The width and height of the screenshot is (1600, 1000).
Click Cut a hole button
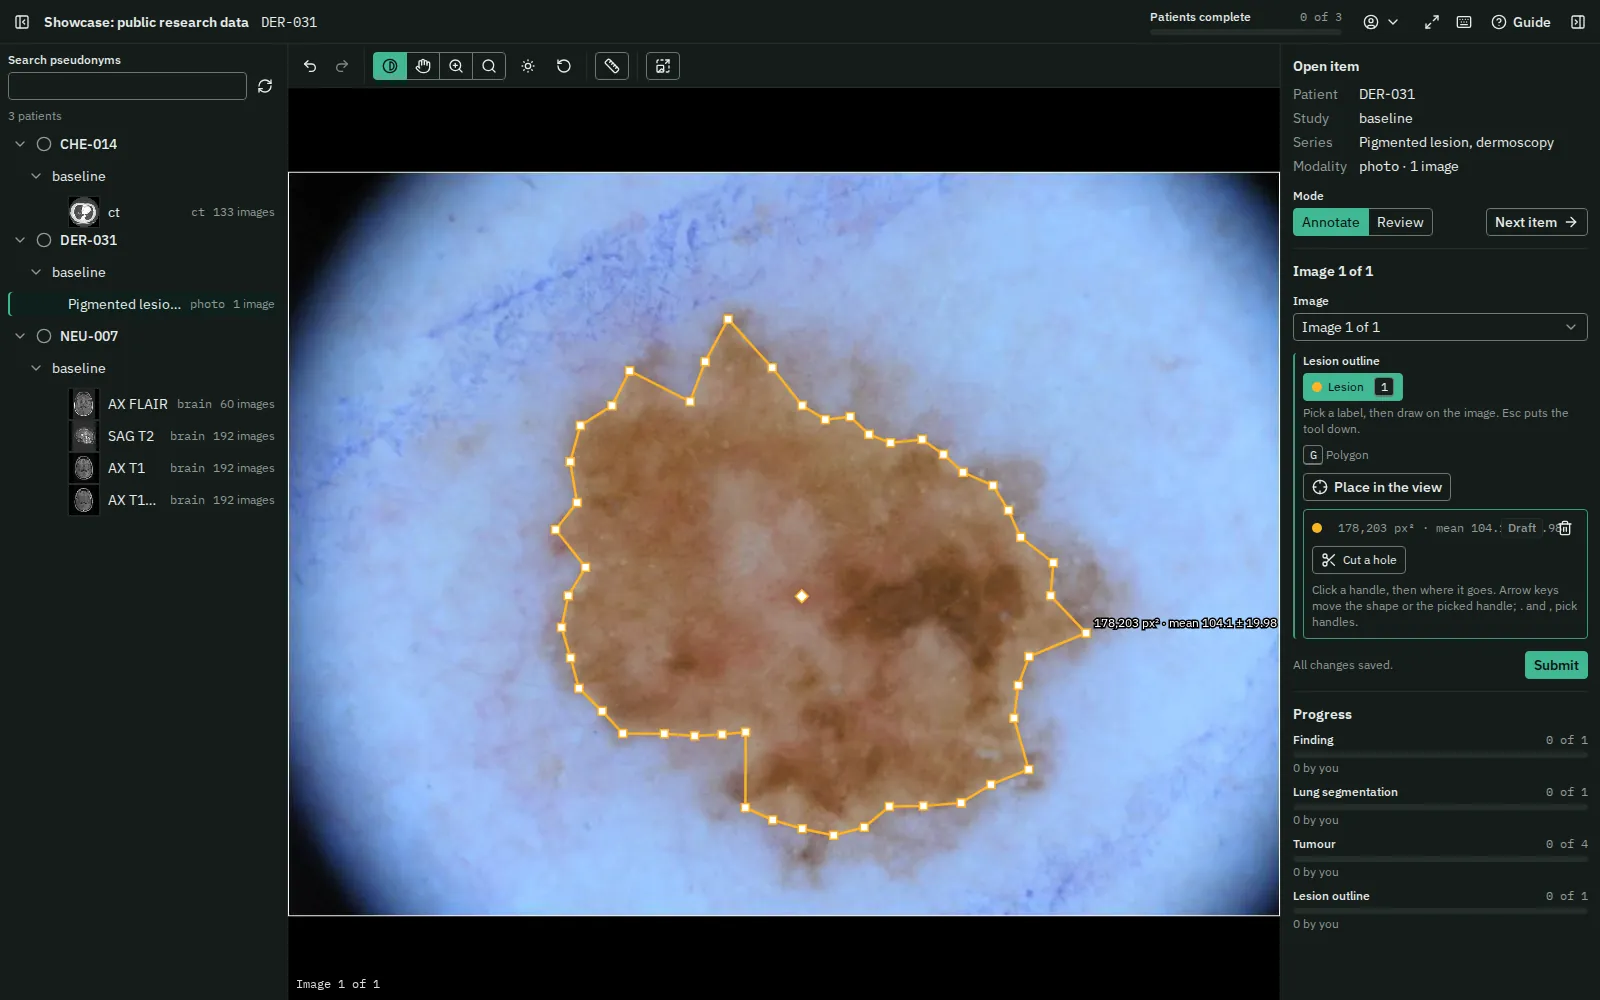tap(1359, 560)
